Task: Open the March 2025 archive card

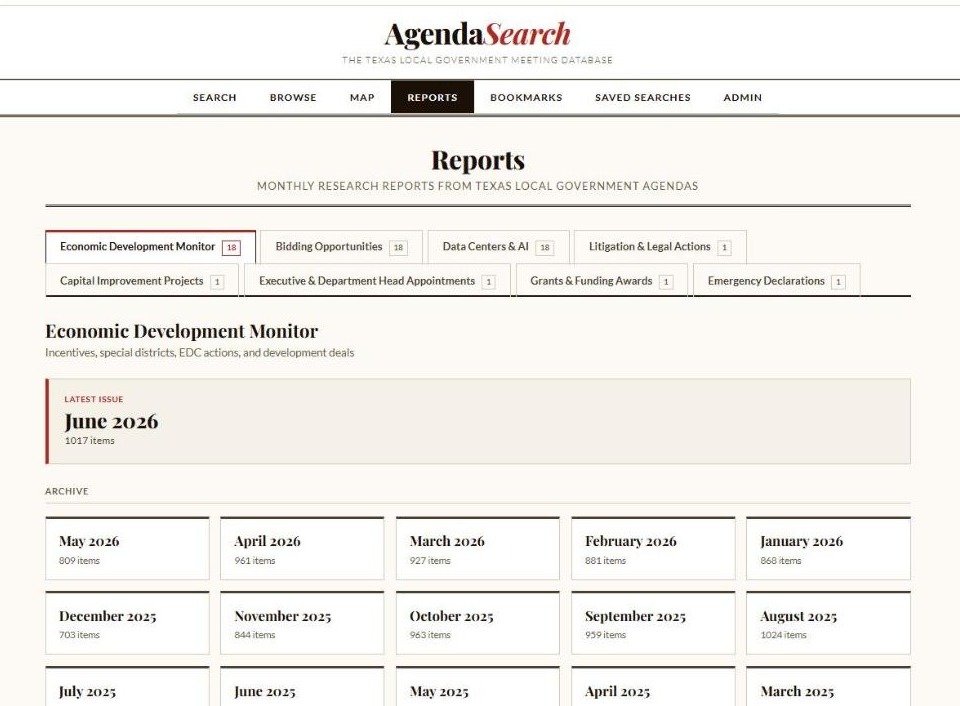Action: pos(828,686)
